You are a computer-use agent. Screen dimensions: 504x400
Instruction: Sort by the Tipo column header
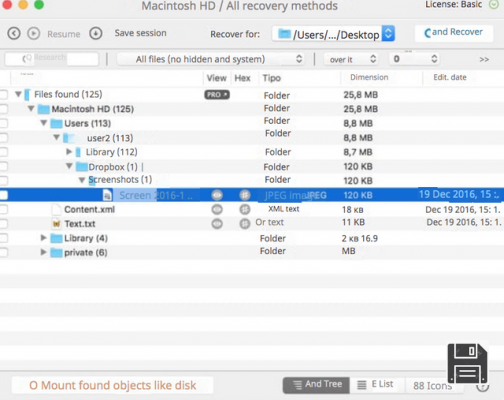point(272,78)
